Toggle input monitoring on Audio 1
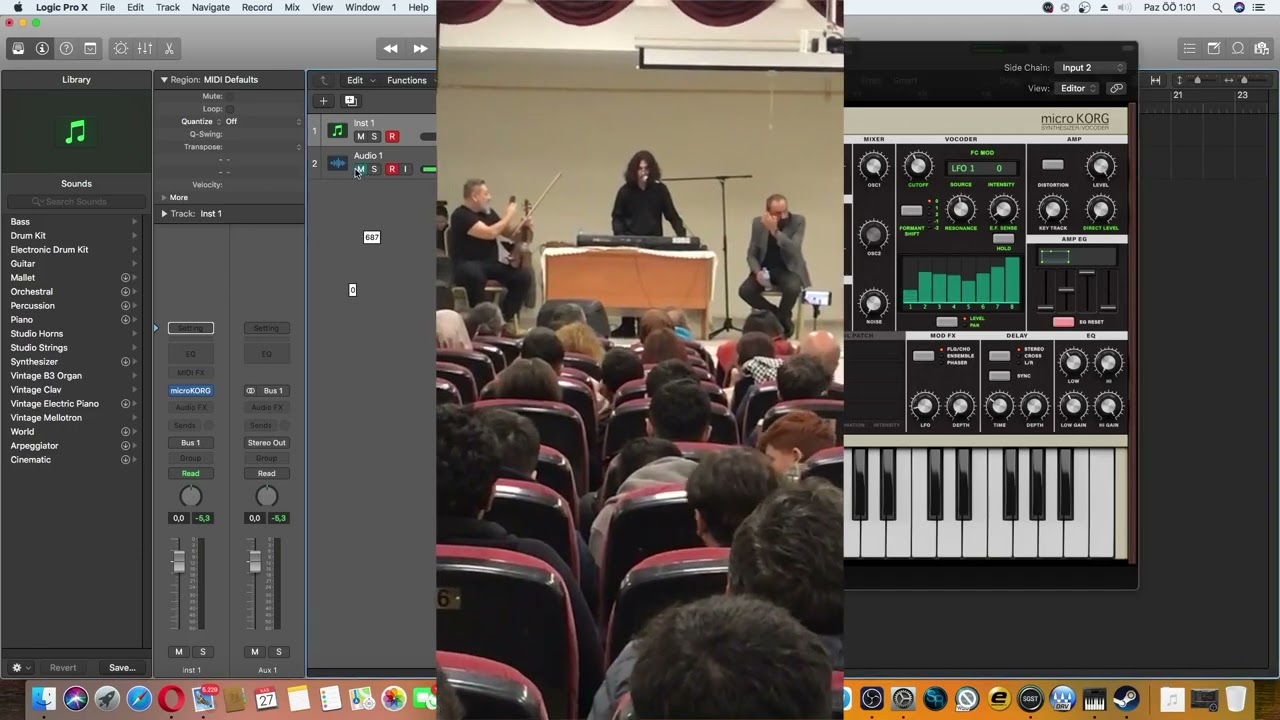Viewport: 1280px width, 720px height. 405,169
